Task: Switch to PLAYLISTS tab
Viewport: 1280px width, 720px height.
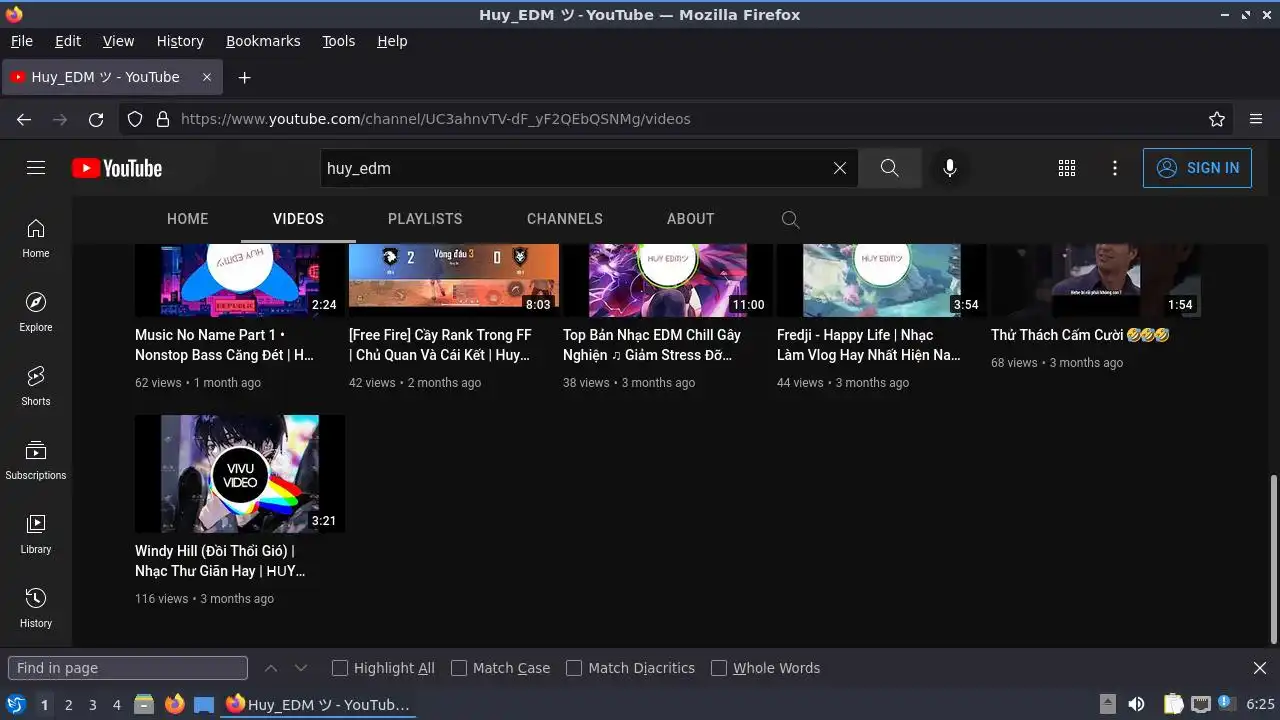Action: tap(425, 219)
